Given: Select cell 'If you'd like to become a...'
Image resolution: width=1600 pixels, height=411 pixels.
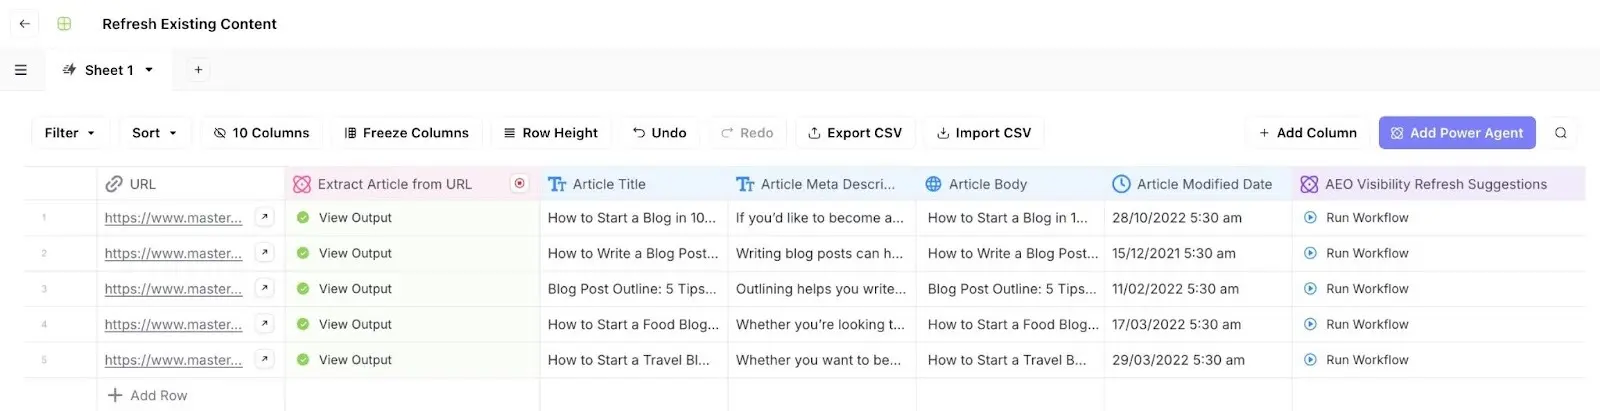Looking at the screenshot, I should (822, 218).
